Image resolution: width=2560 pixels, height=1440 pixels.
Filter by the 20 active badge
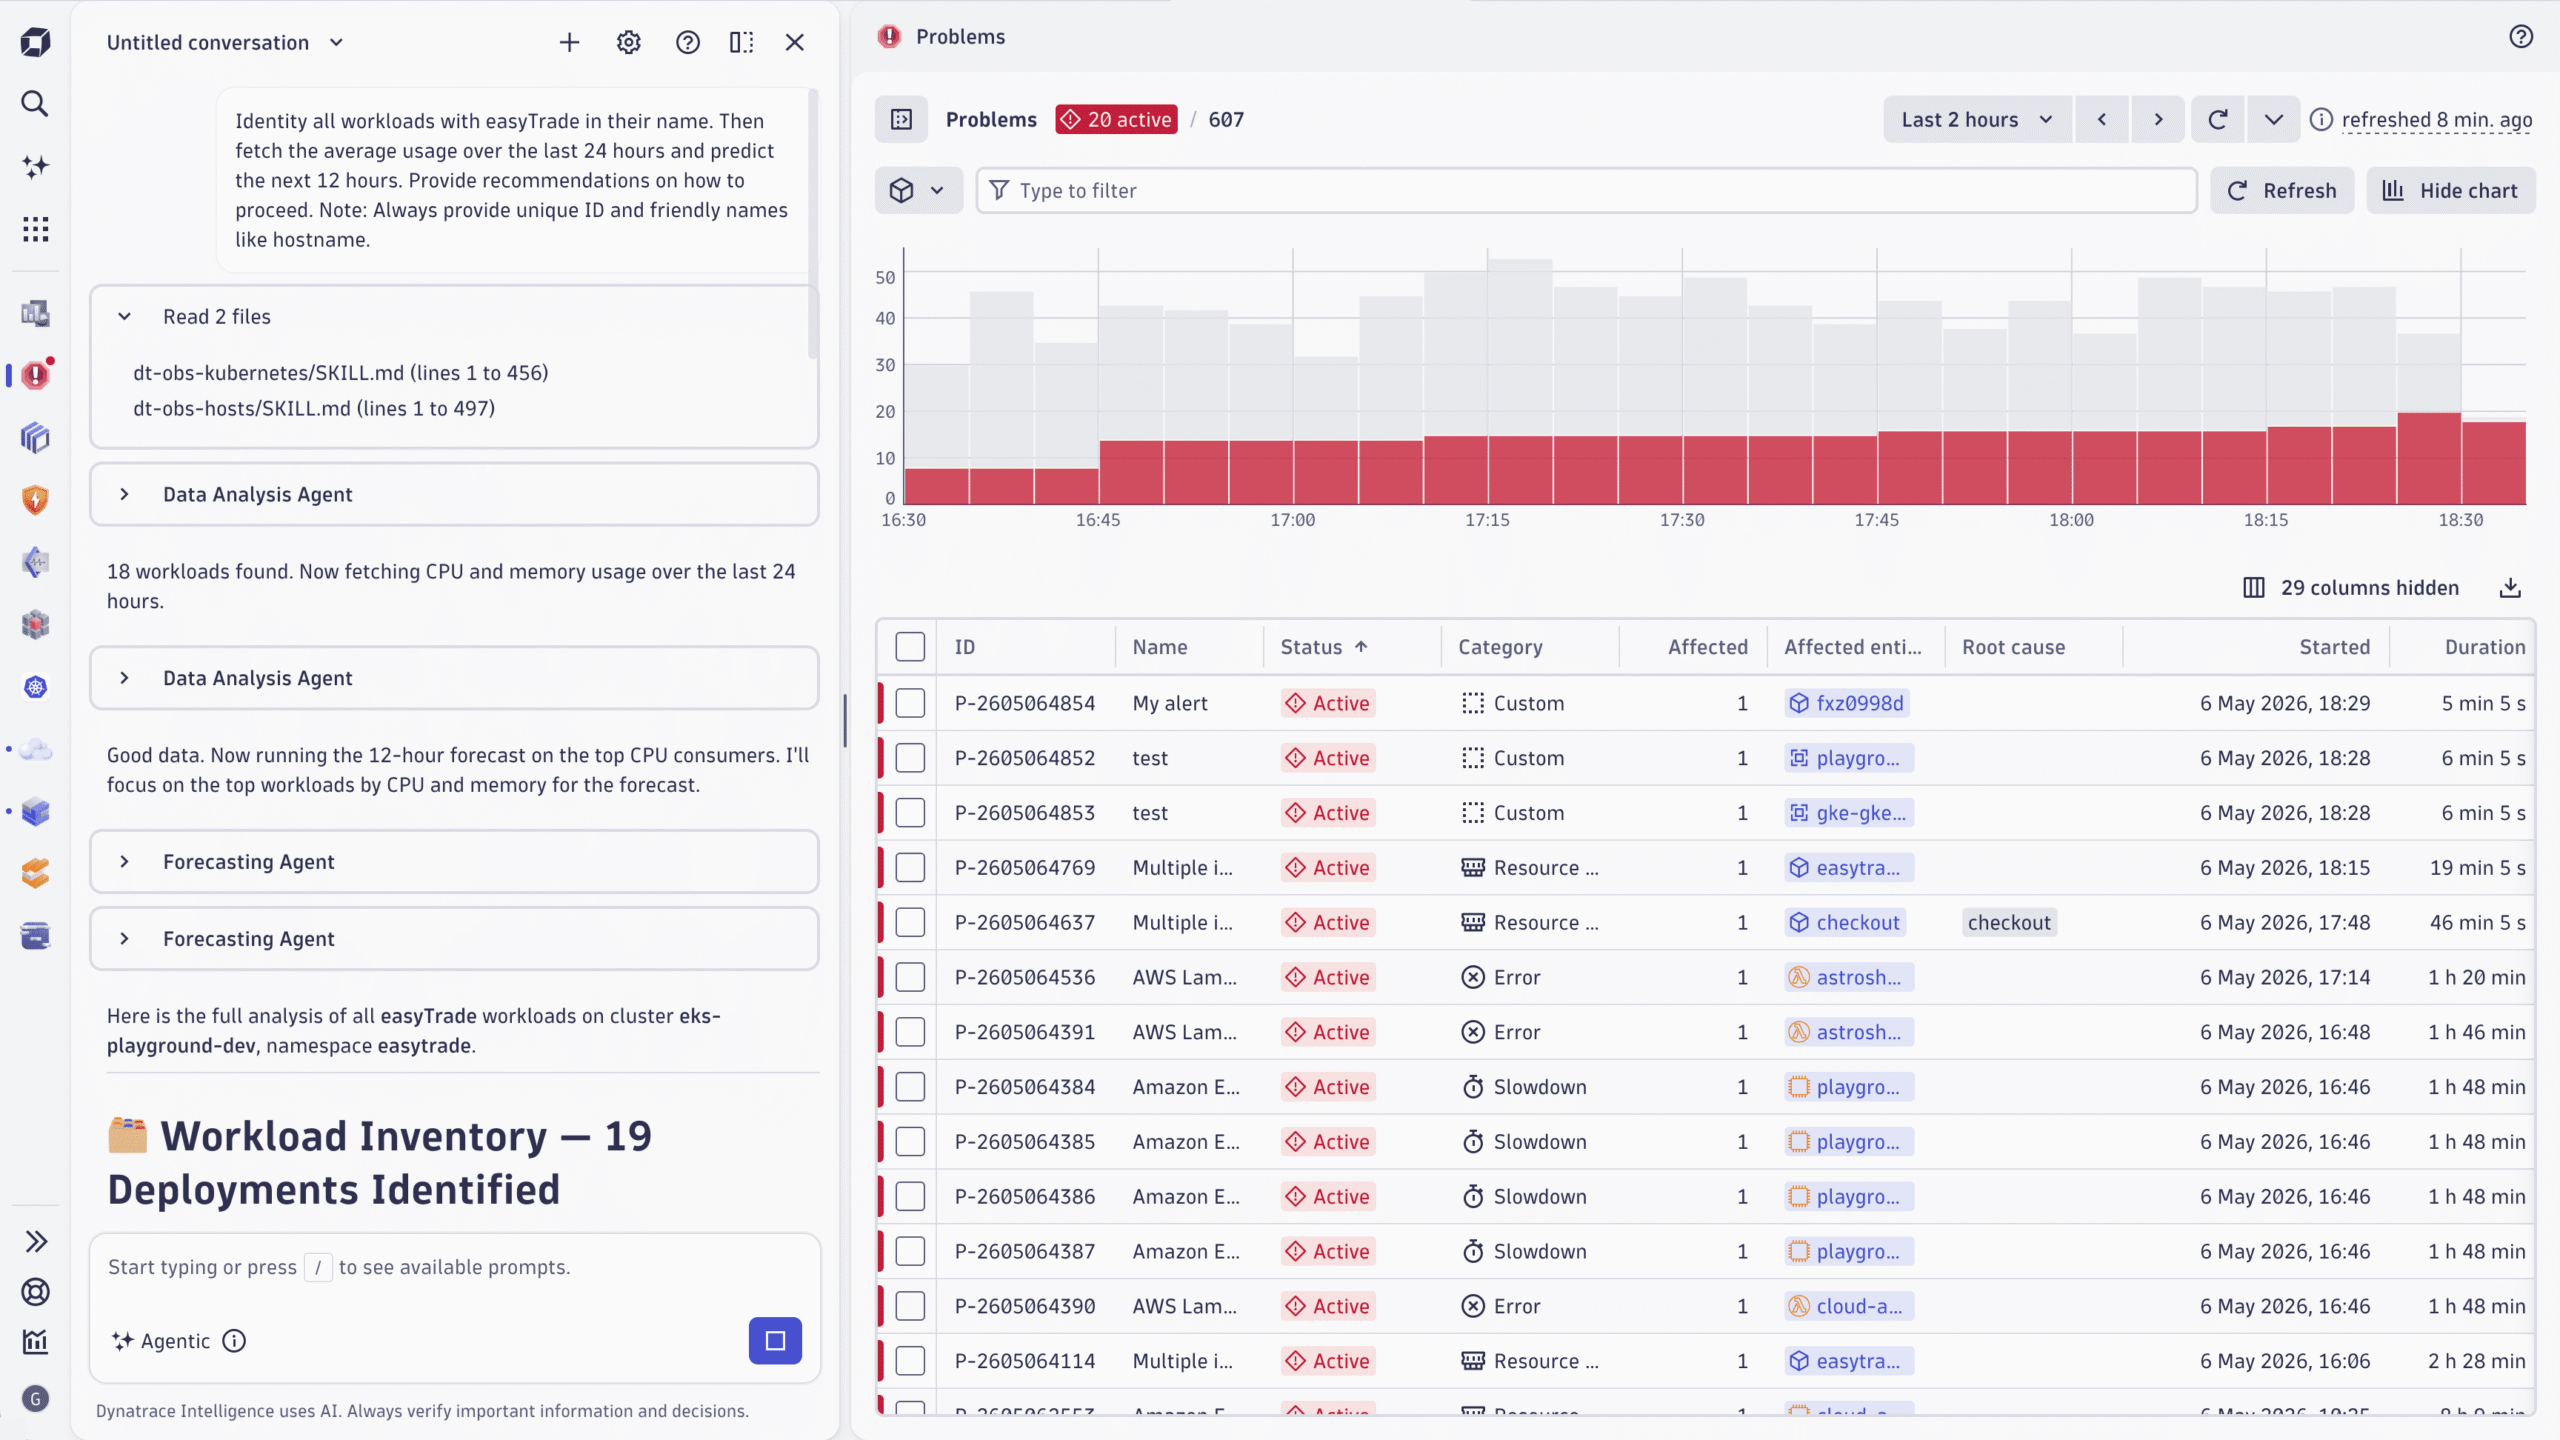click(1116, 119)
